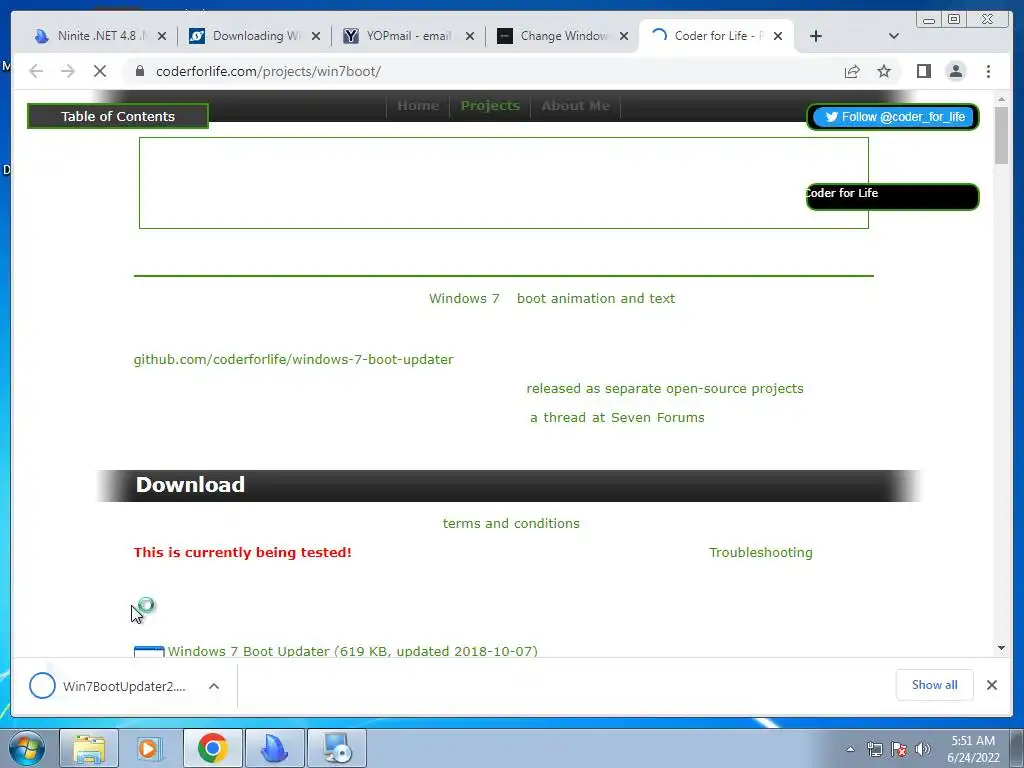Open the github.com windows-7-boot-updater link

click(x=293, y=360)
